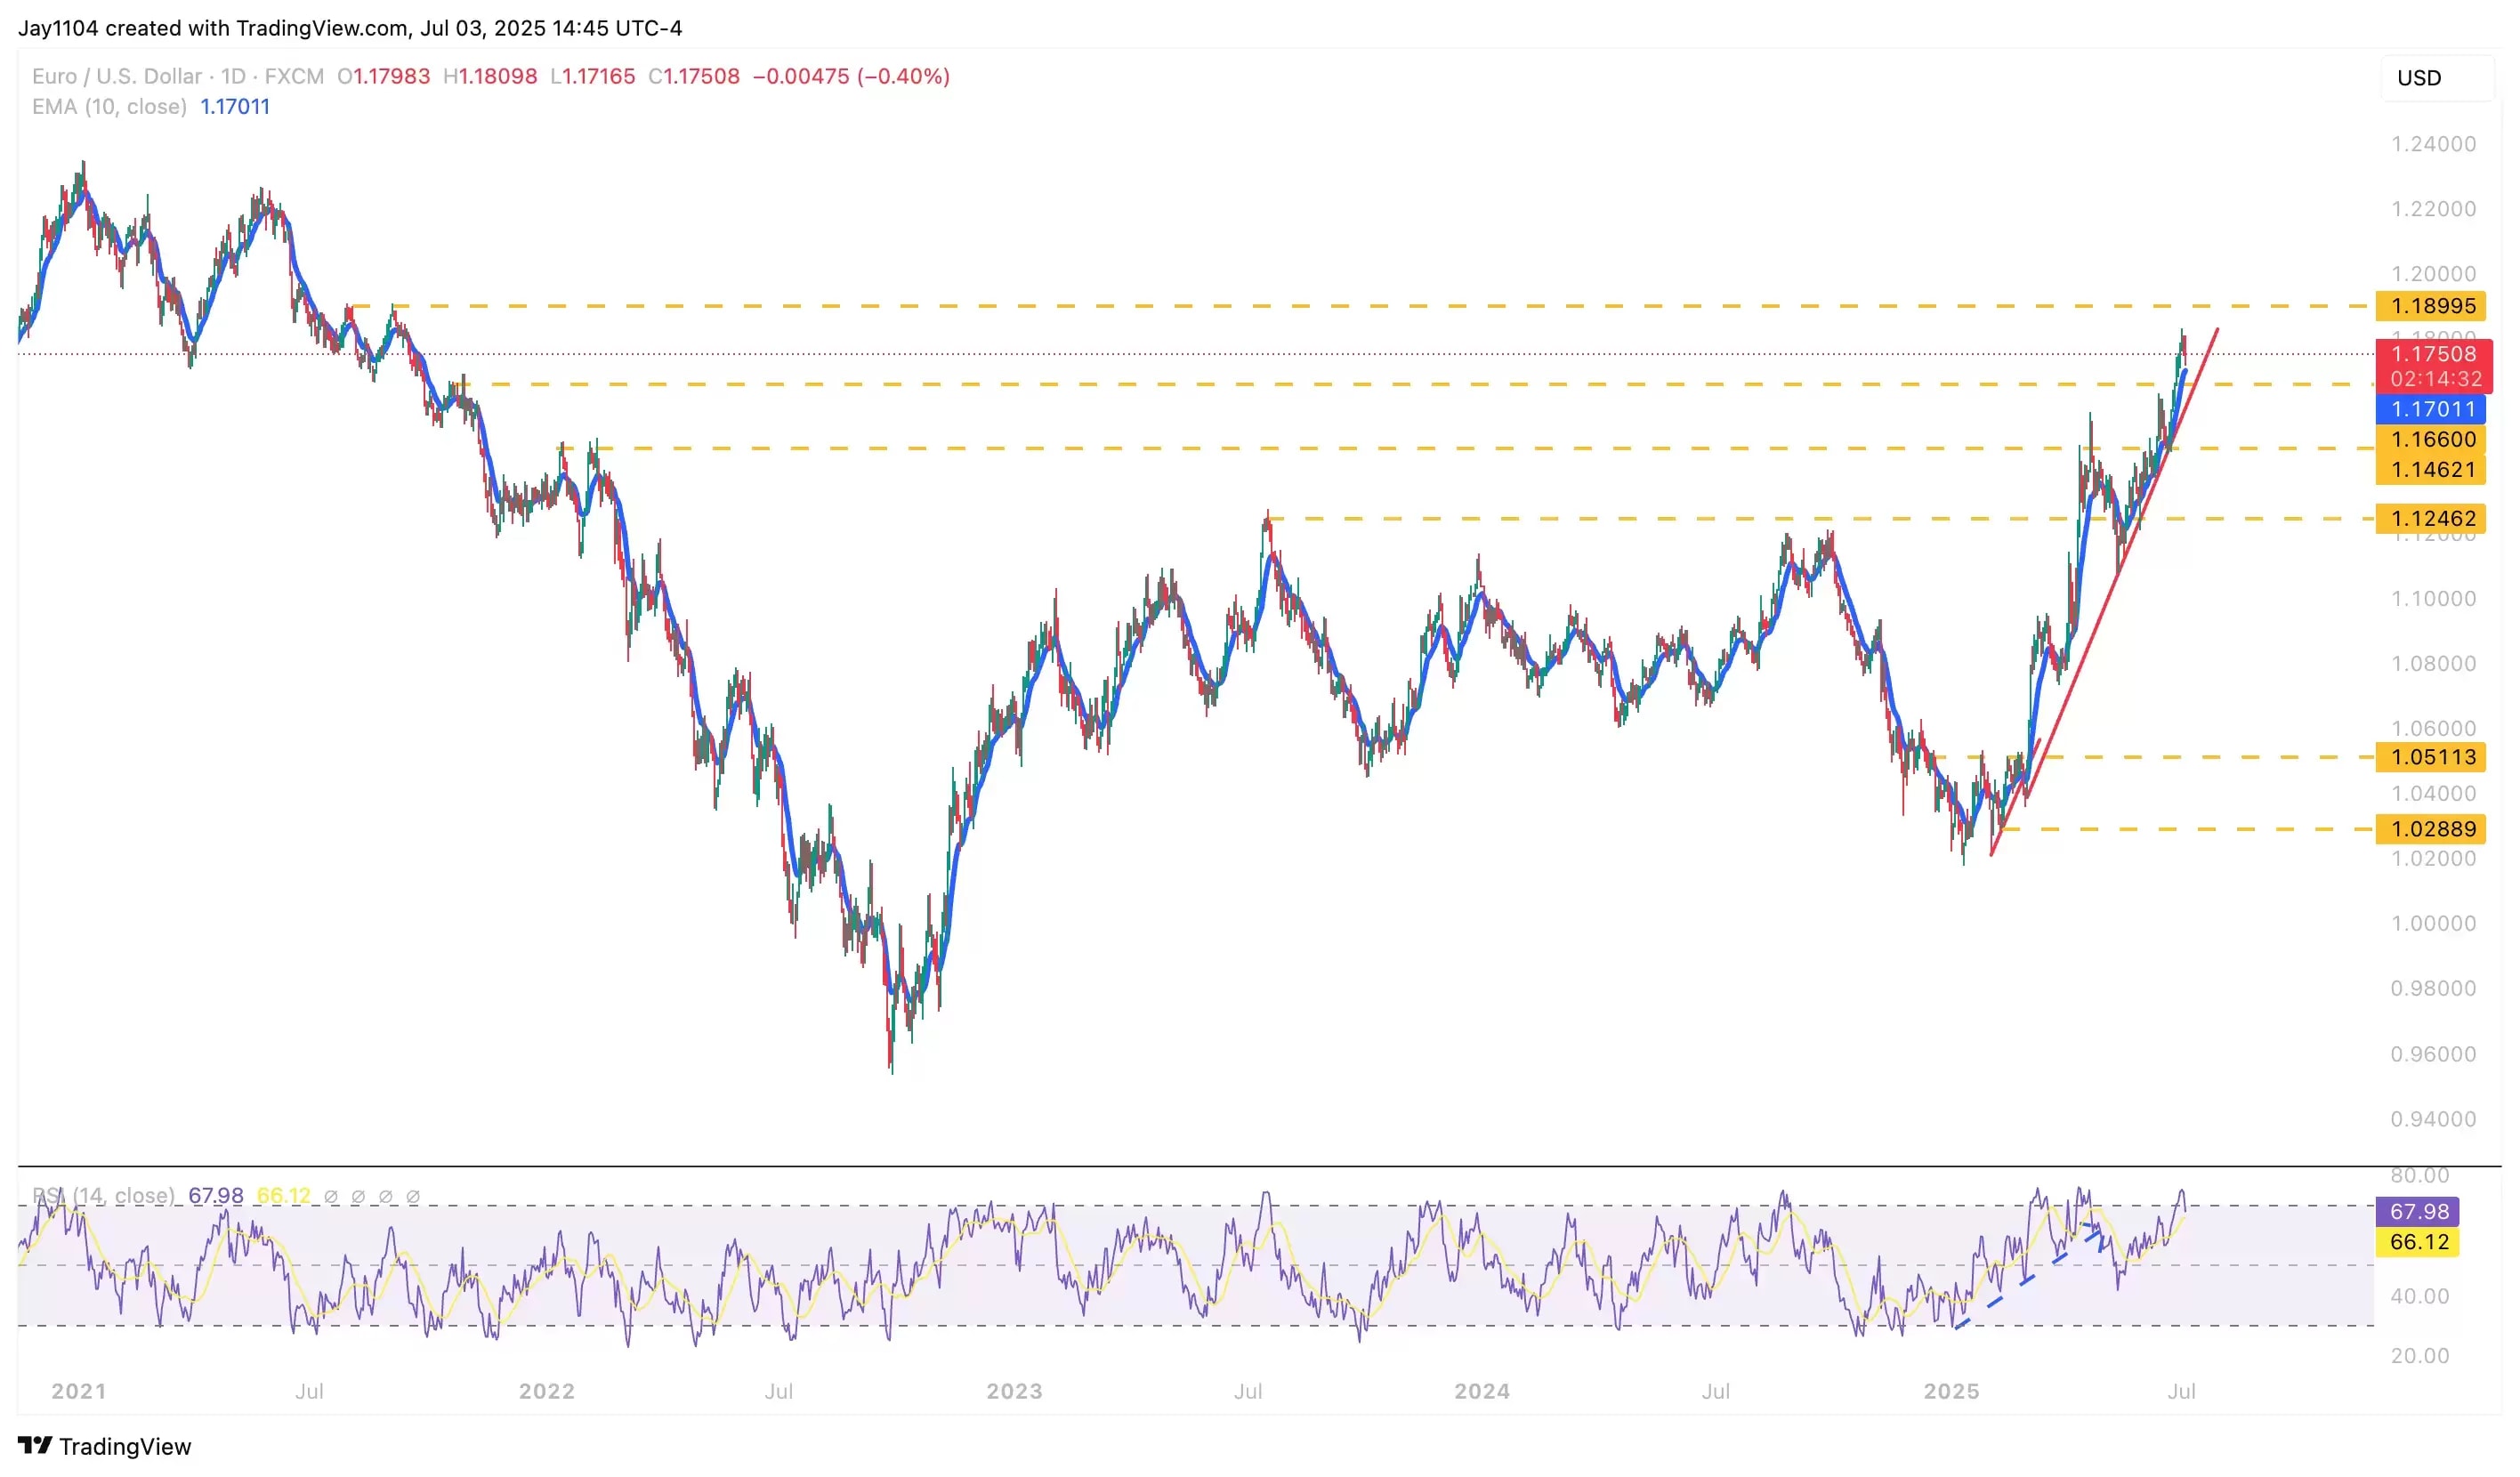Click the close price C1.17508 in legend
This screenshot has width=2520, height=1477.
click(694, 76)
